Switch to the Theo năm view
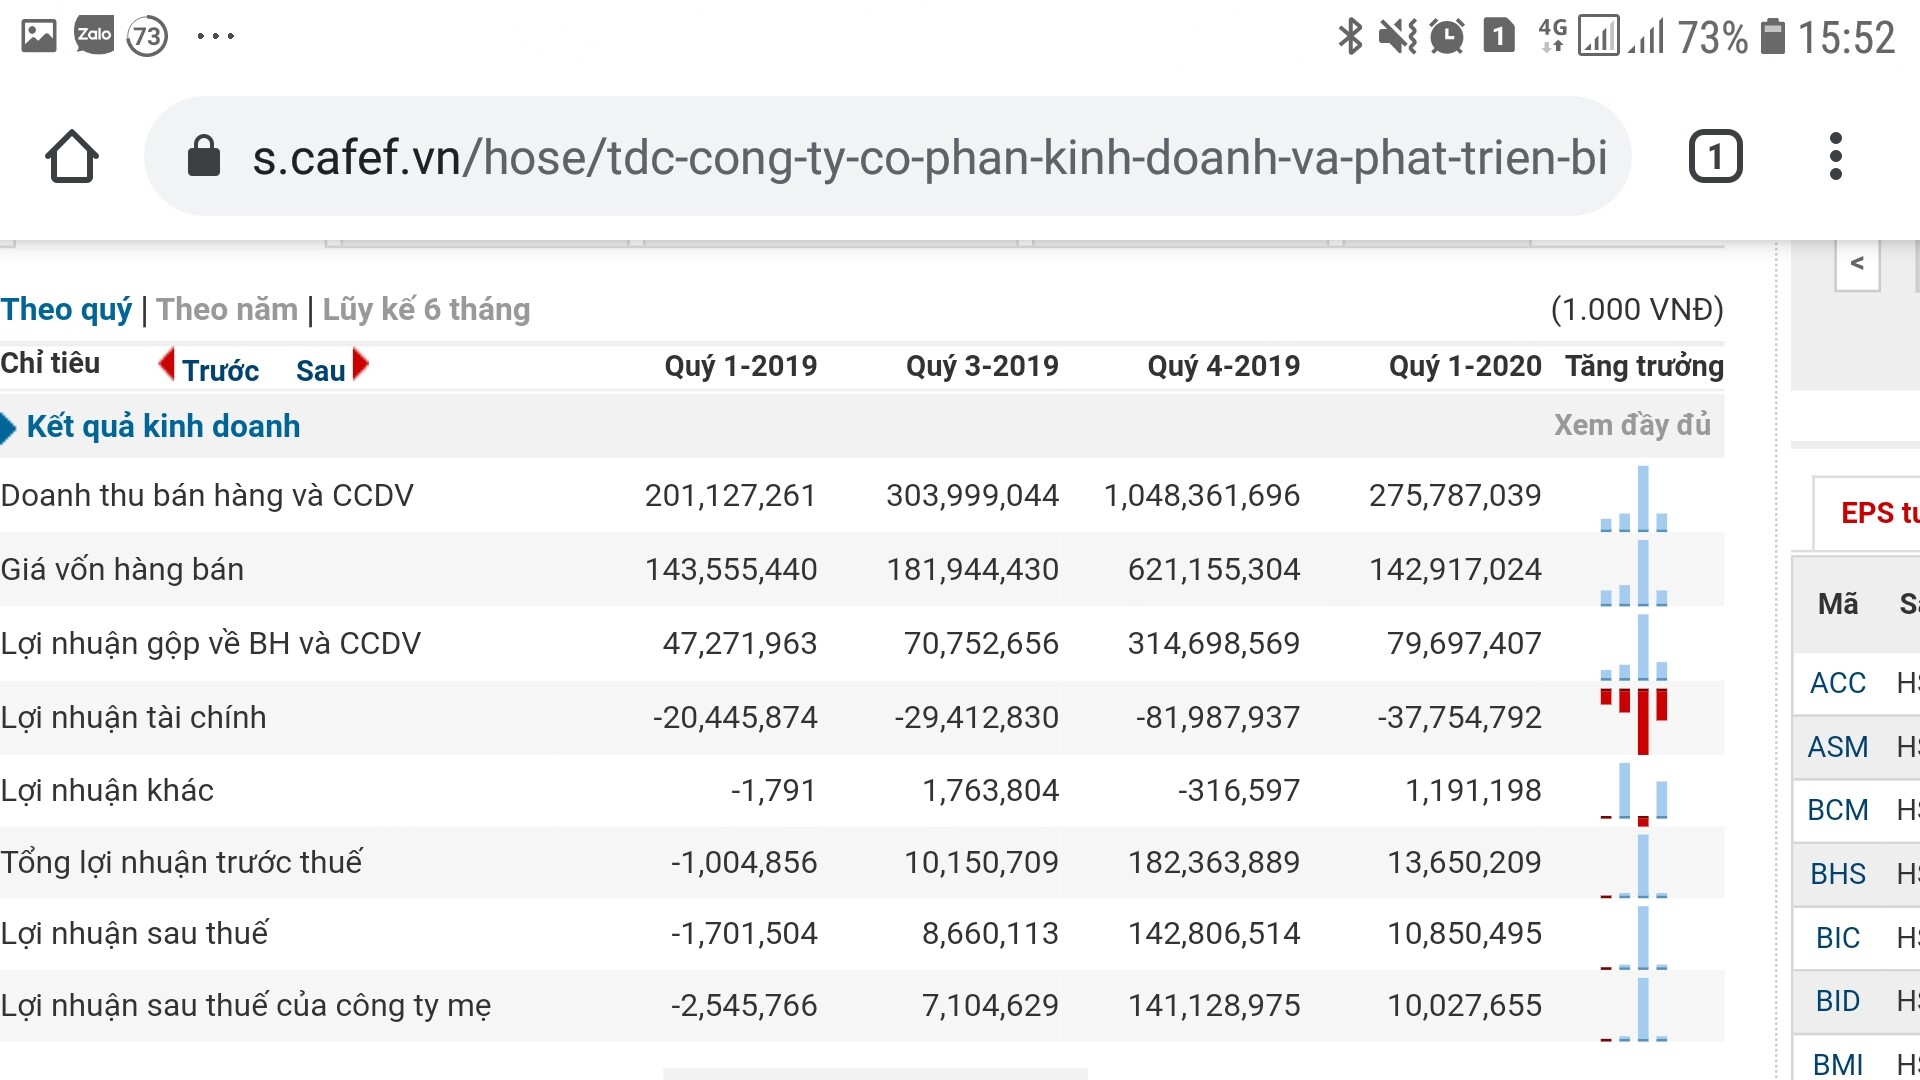The height and width of the screenshot is (1080, 1920). 227,310
